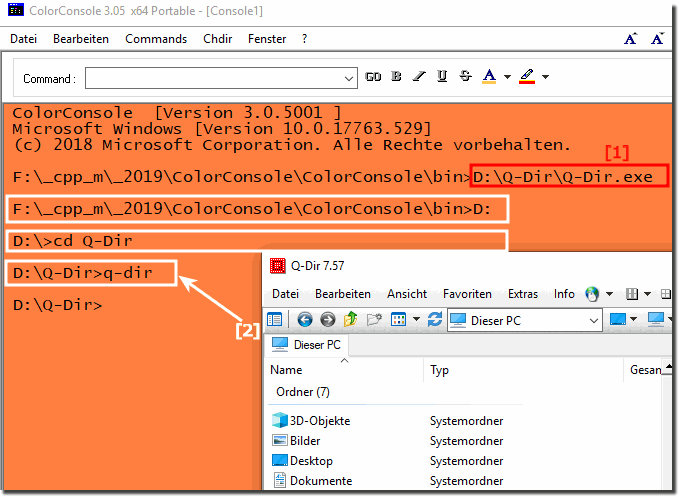
Task: Open the Commands menu
Action: pos(156,39)
